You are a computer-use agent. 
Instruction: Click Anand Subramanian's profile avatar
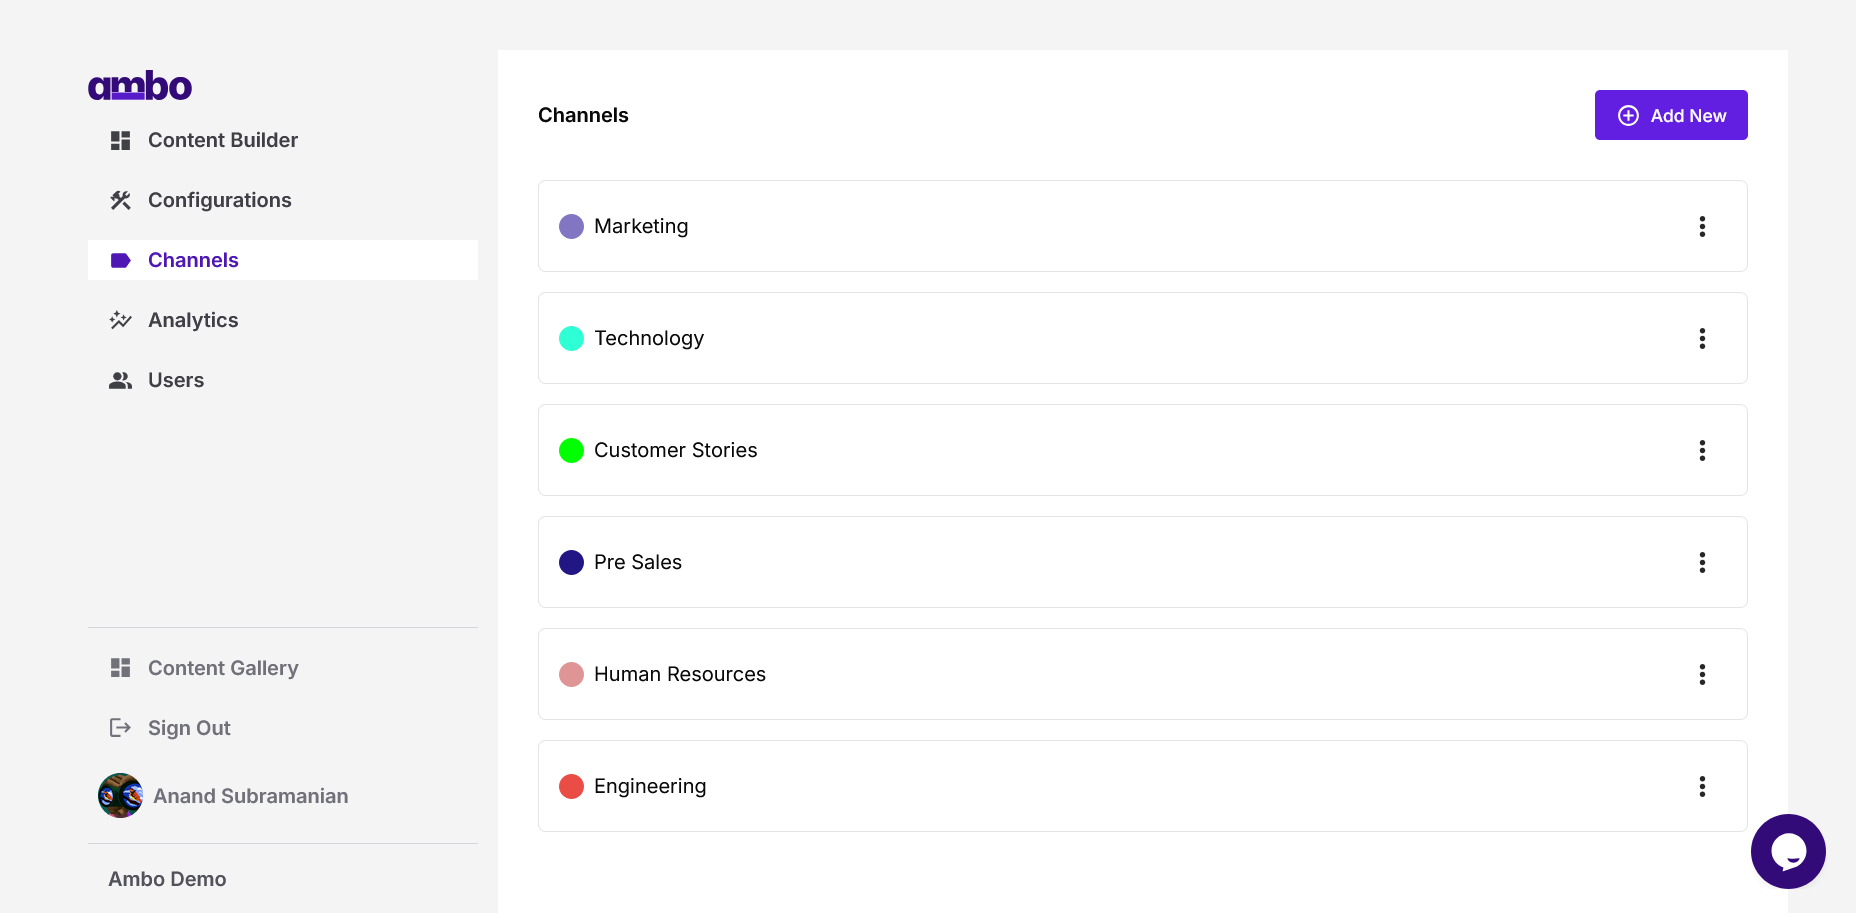tap(120, 796)
